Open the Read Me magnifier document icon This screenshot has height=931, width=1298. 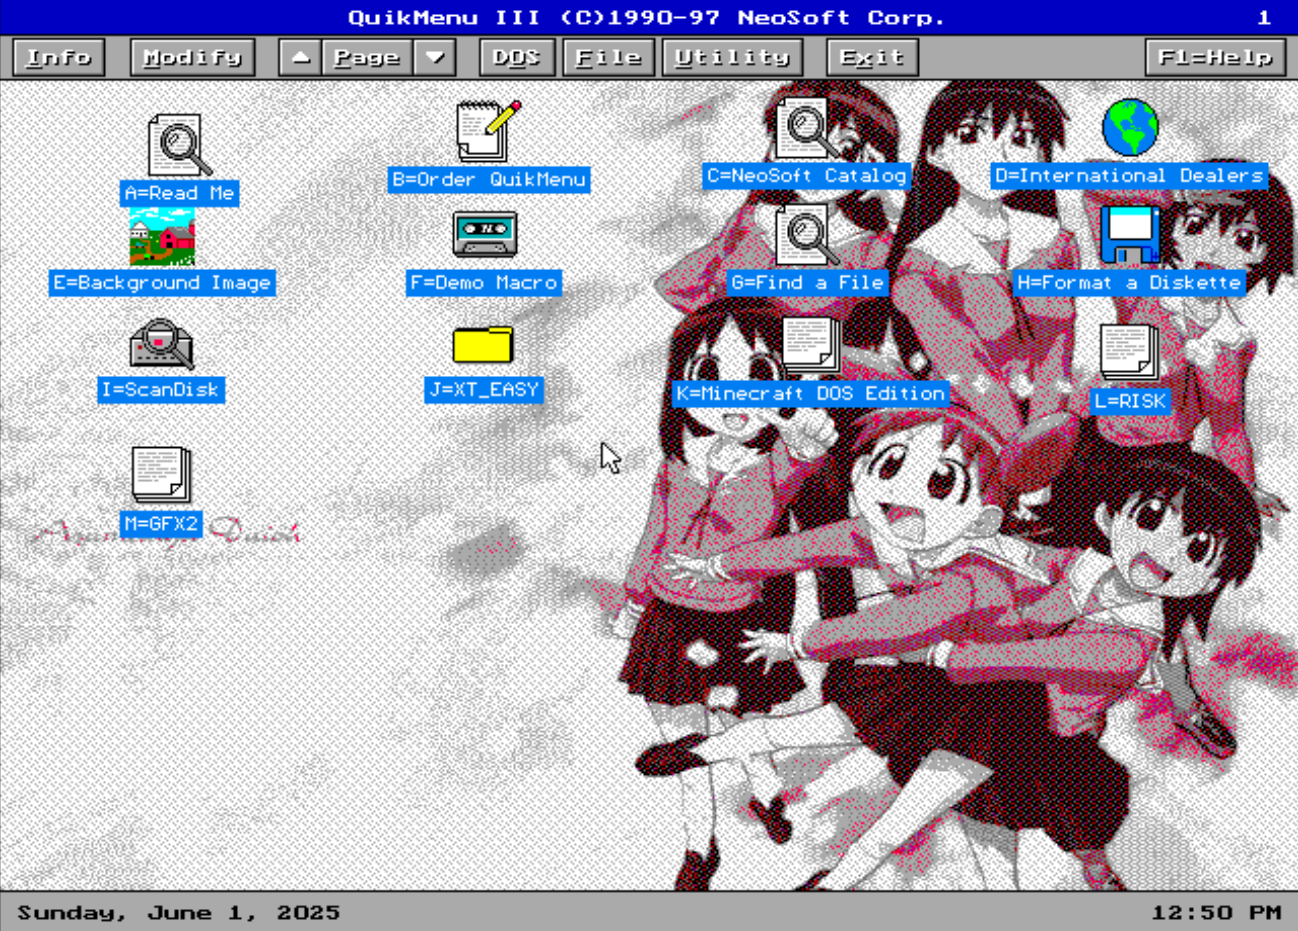[x=180, y=145]
